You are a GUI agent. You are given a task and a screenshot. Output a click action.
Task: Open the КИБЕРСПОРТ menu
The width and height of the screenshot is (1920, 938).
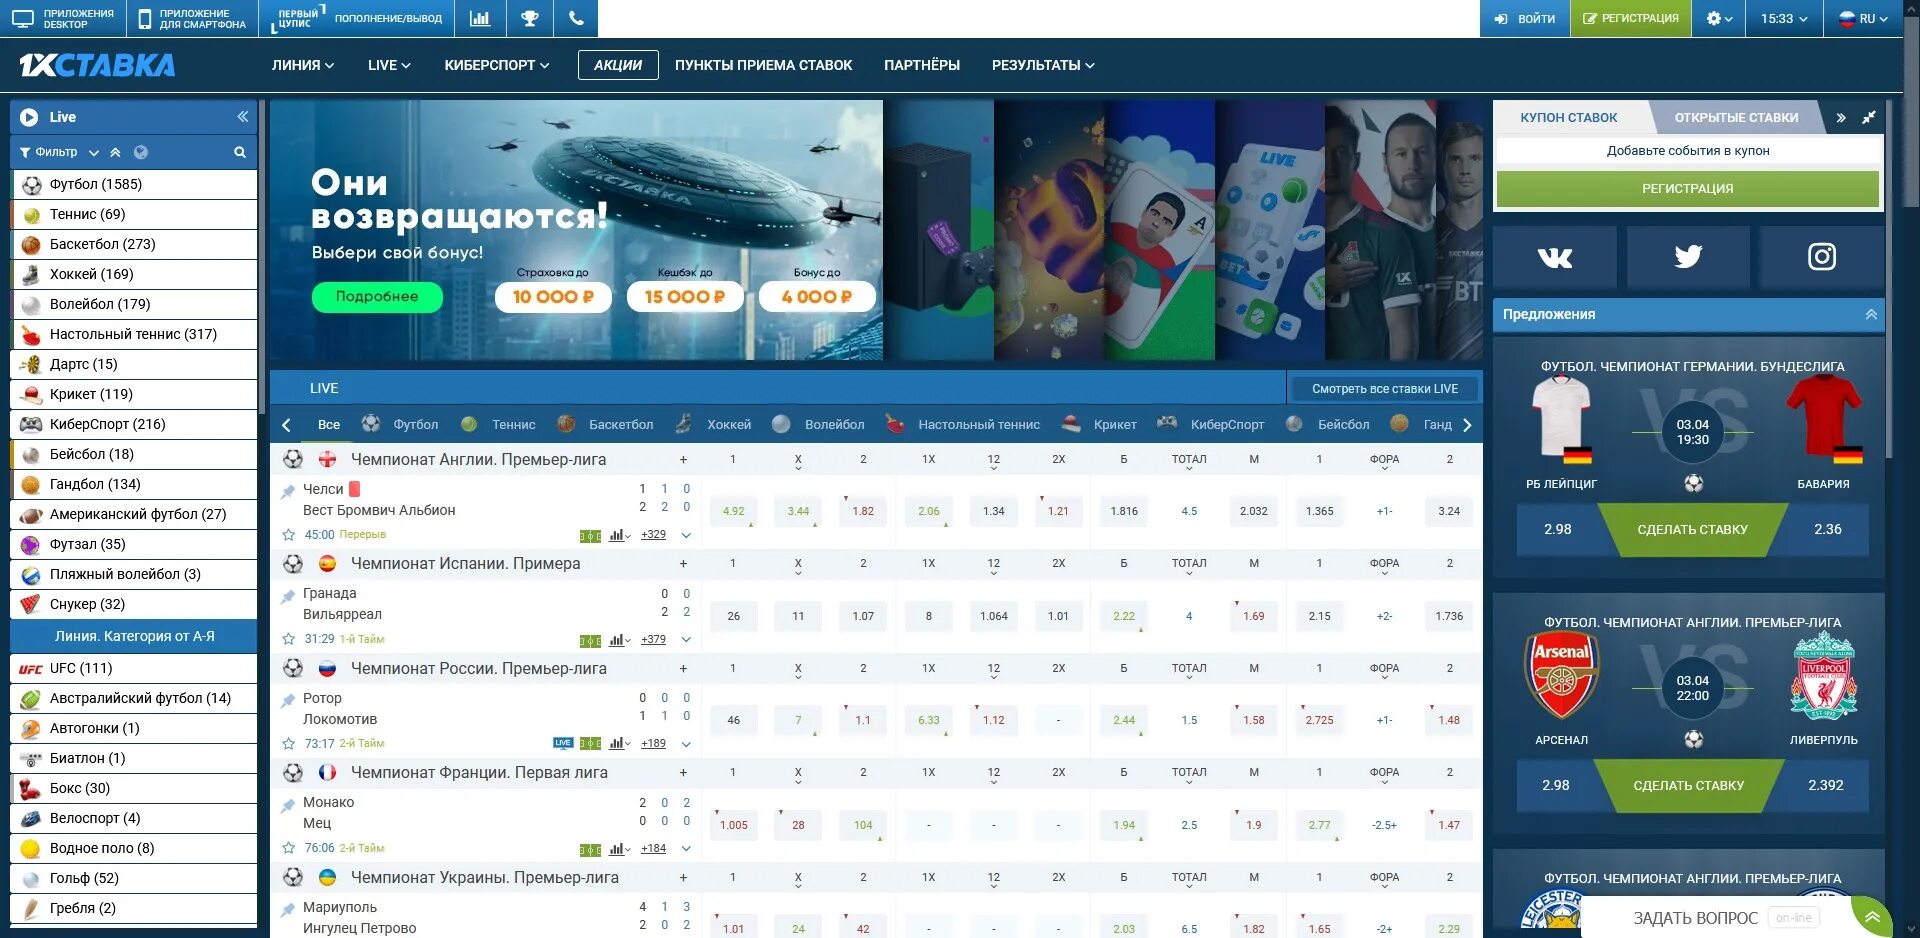[497, 65]
